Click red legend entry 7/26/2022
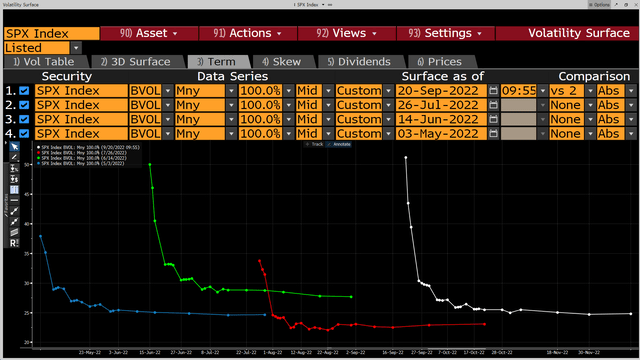 [x=82, y=153]
